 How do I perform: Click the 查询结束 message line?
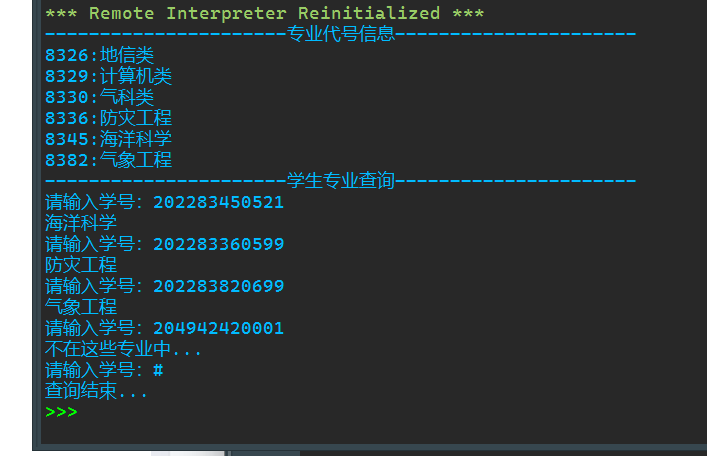tap(96, 391)
